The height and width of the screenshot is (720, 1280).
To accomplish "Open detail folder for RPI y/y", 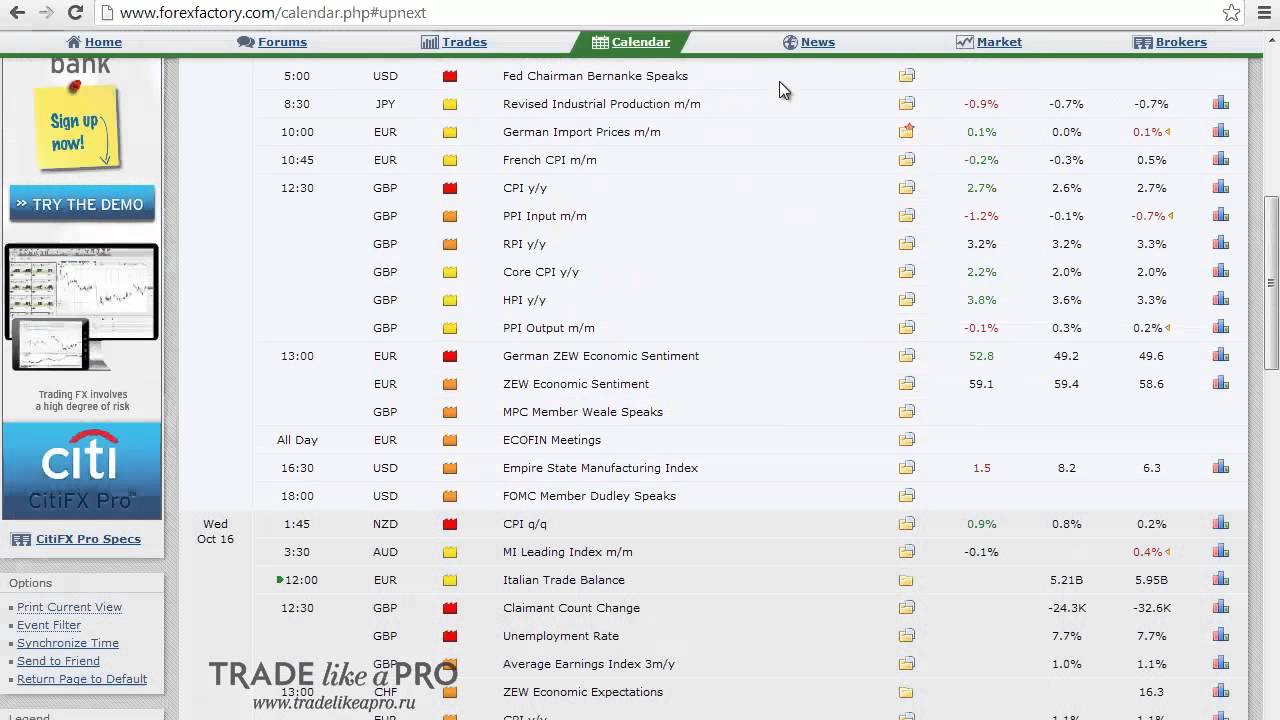I will click(907, 244).
